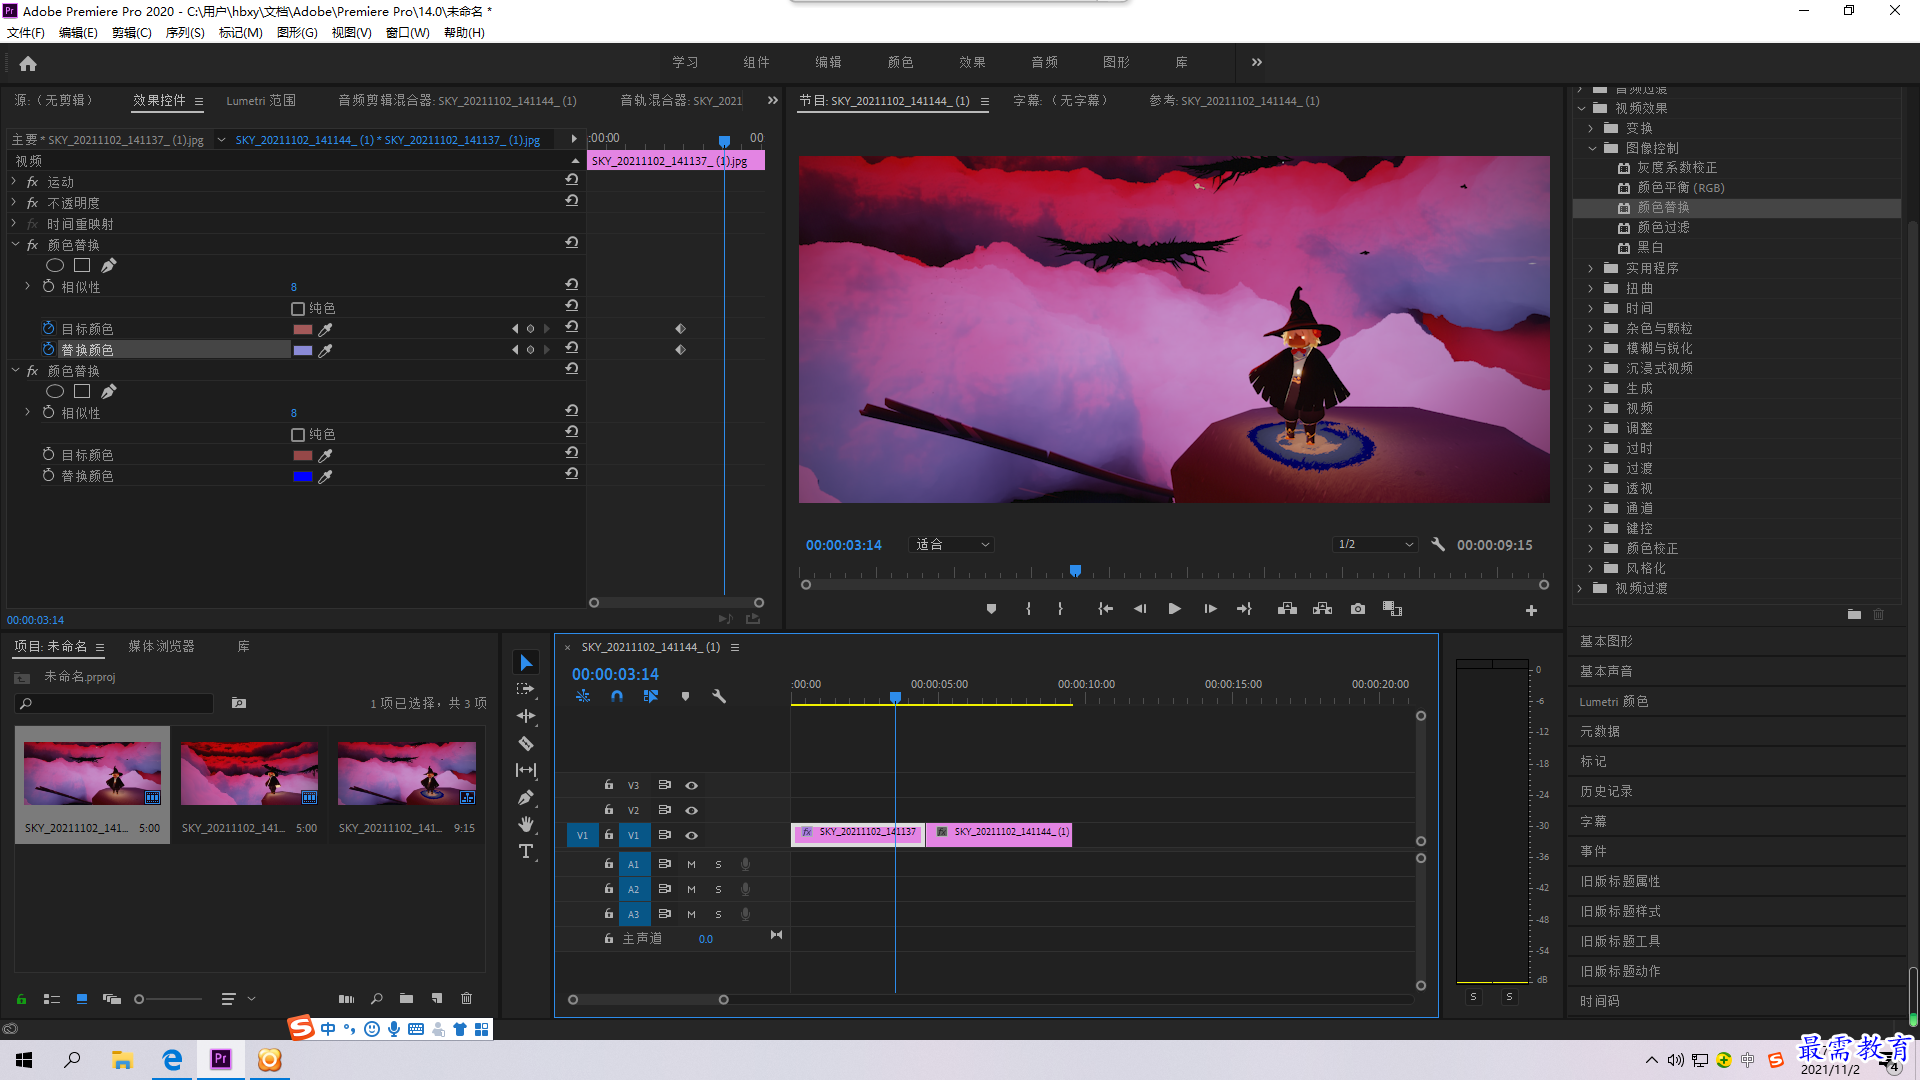Select the Razor tool

click(526, 743)
